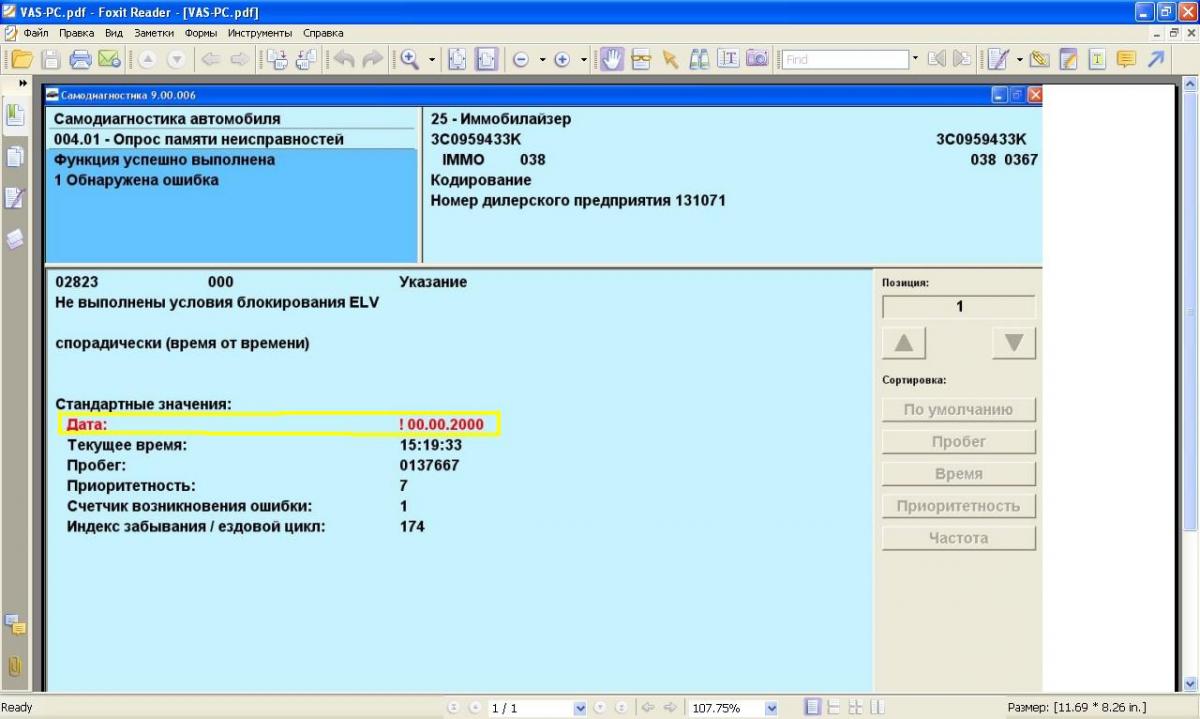Click the rotate pages left icon

tap(277, 59)
